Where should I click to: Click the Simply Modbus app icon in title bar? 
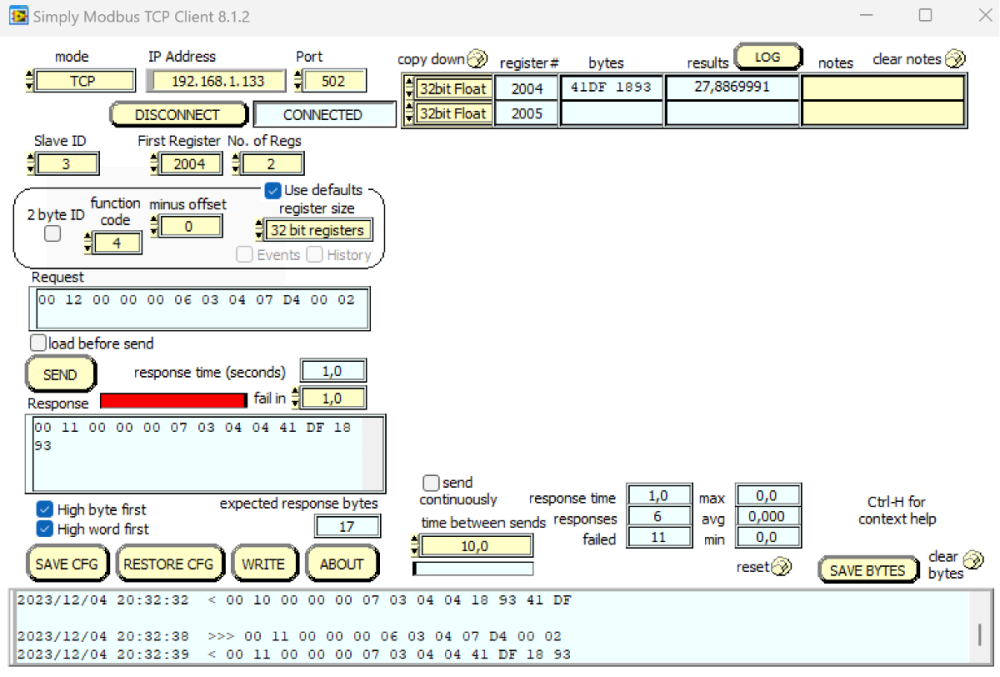[x=17, y=16]
